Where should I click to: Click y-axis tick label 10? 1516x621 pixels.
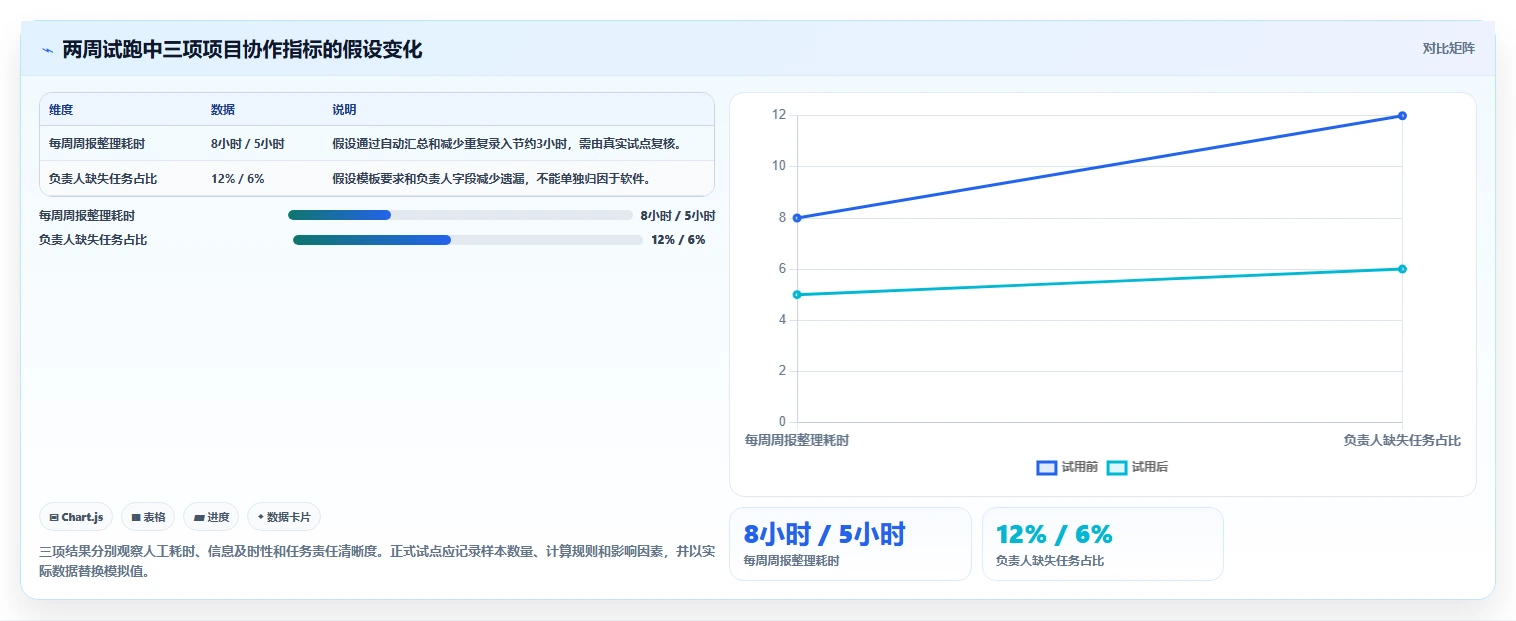click(779, 166)
